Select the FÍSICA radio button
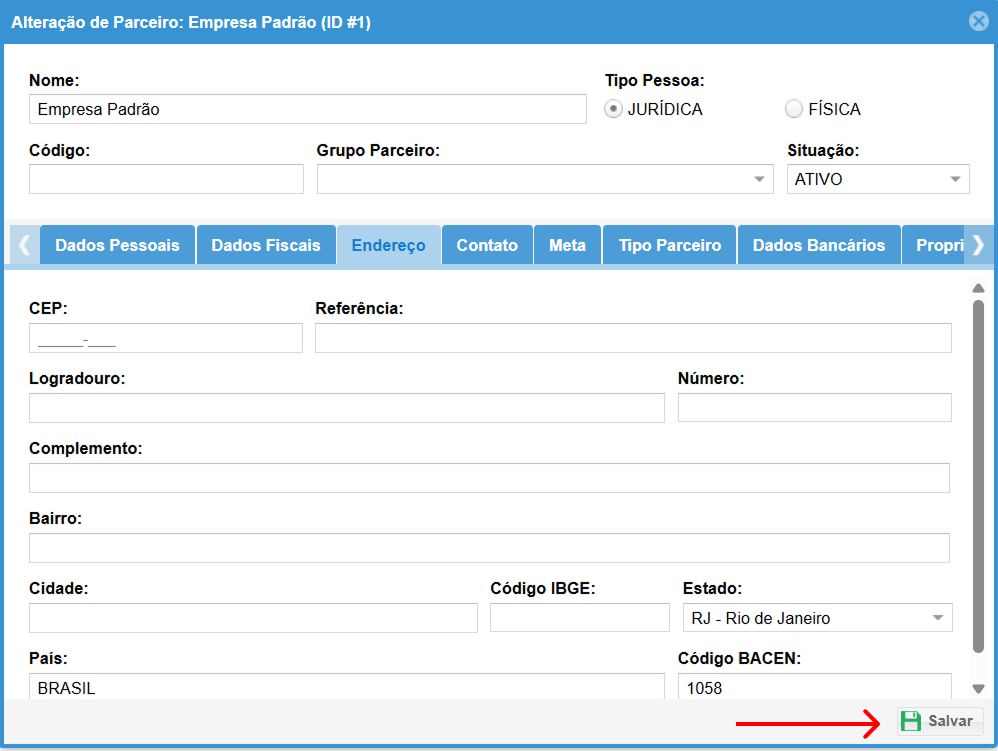 [794, 109]
